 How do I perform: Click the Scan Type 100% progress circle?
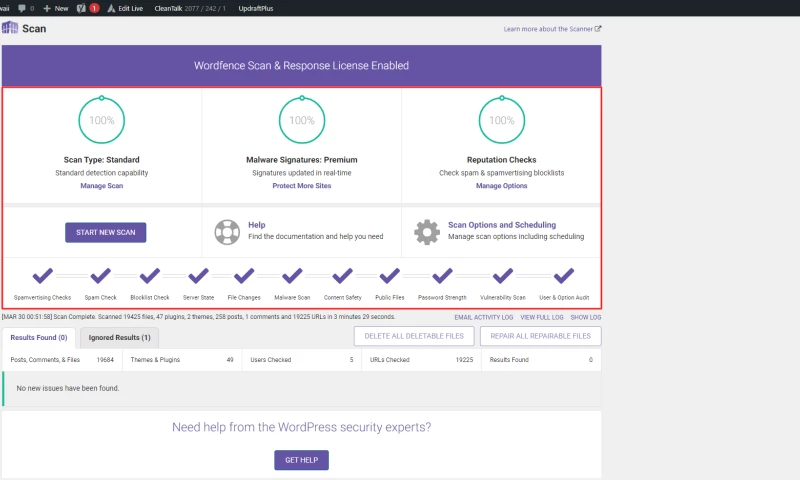pyautogui.click(x=102, y=120)
